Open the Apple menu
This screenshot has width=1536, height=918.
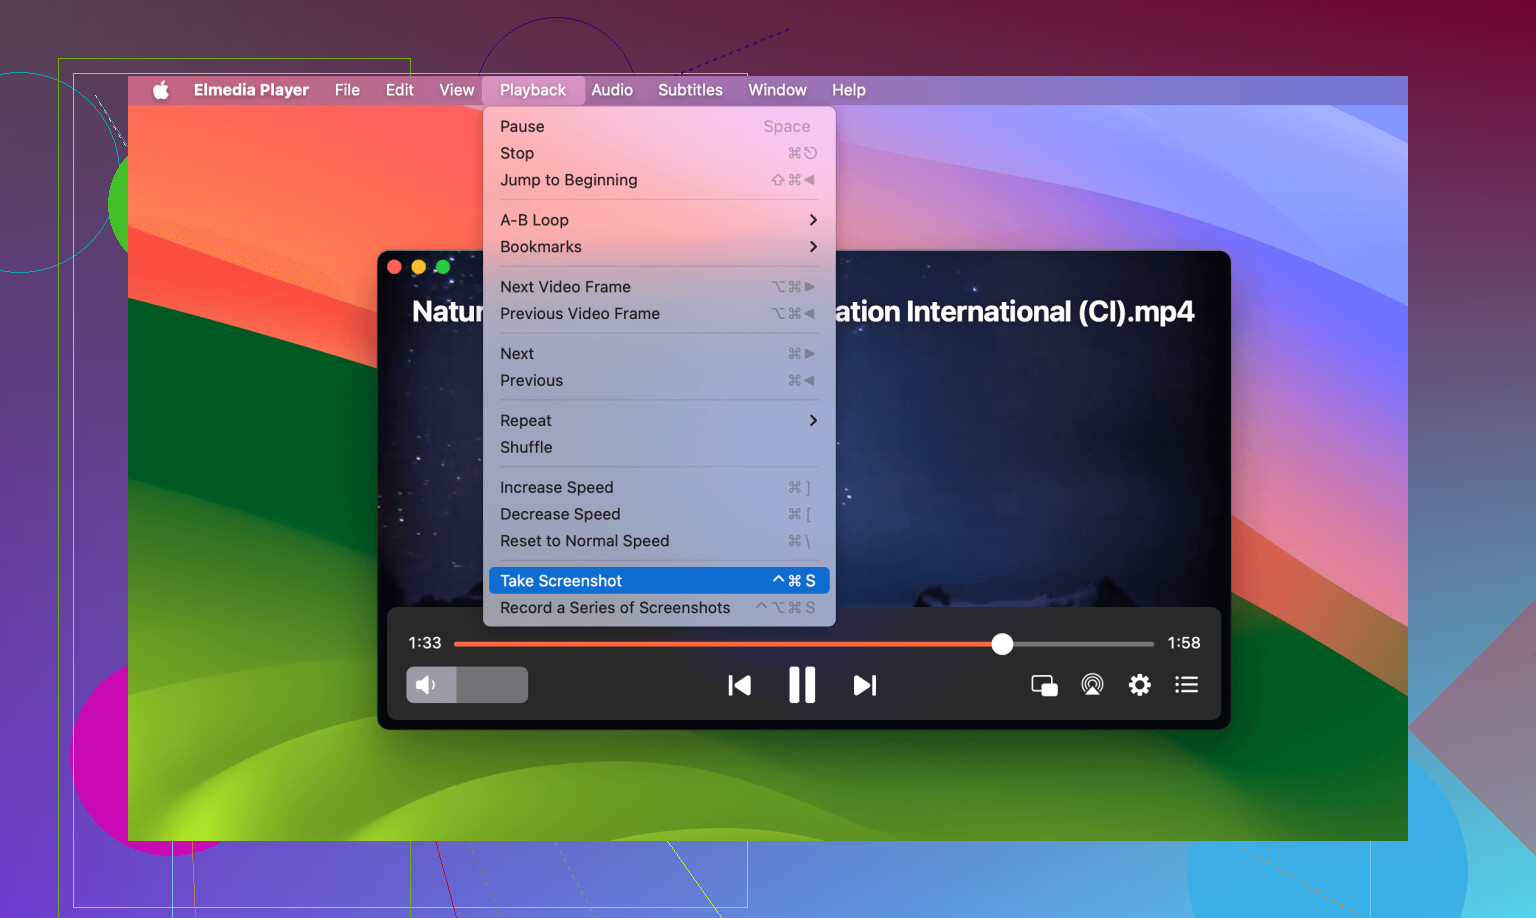[x=161, y=90]
